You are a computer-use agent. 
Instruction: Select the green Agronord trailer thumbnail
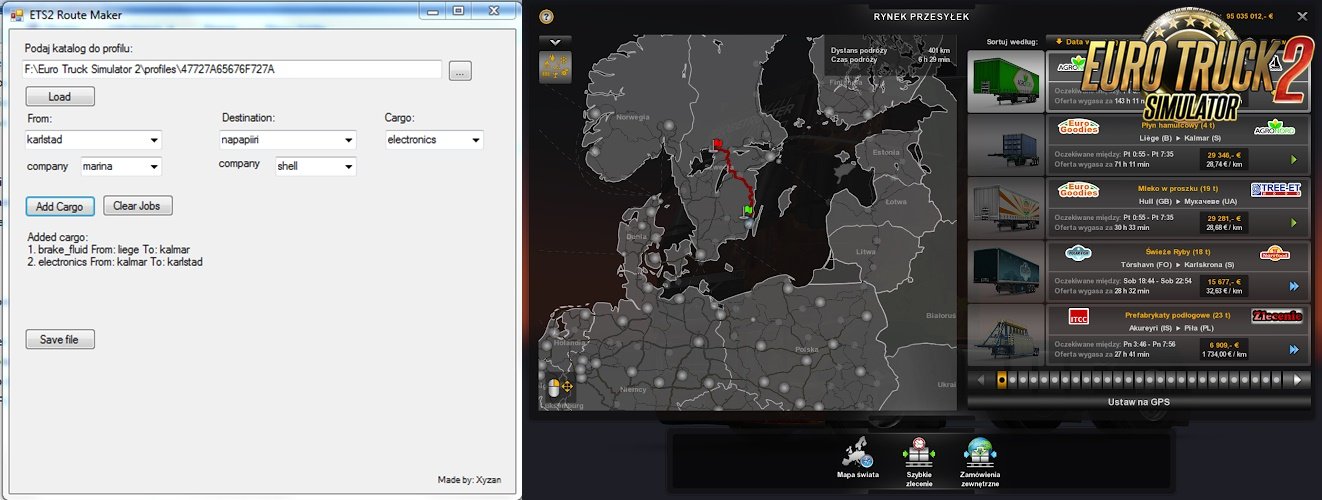(x=1005, y=82)
